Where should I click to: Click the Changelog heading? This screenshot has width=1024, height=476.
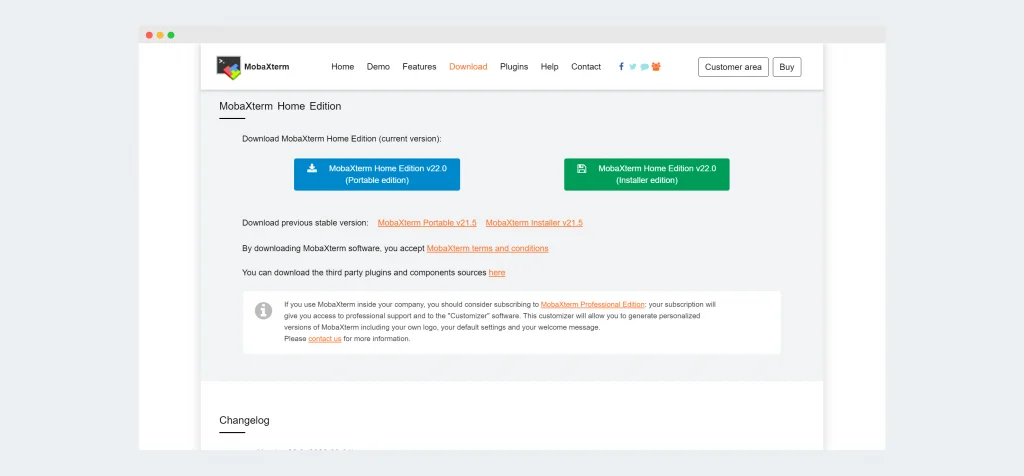click(x=244, y=420)
